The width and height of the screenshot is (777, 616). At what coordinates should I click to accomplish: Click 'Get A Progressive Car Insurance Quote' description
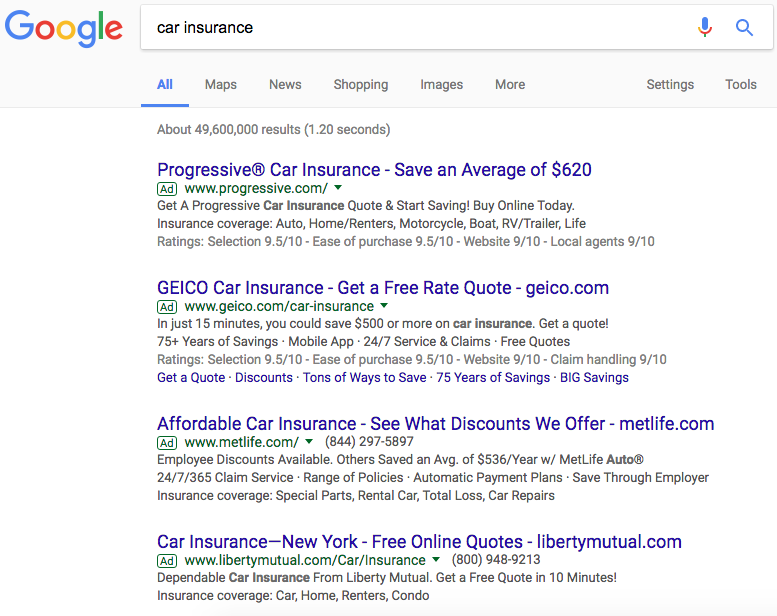tap(366, 206)
